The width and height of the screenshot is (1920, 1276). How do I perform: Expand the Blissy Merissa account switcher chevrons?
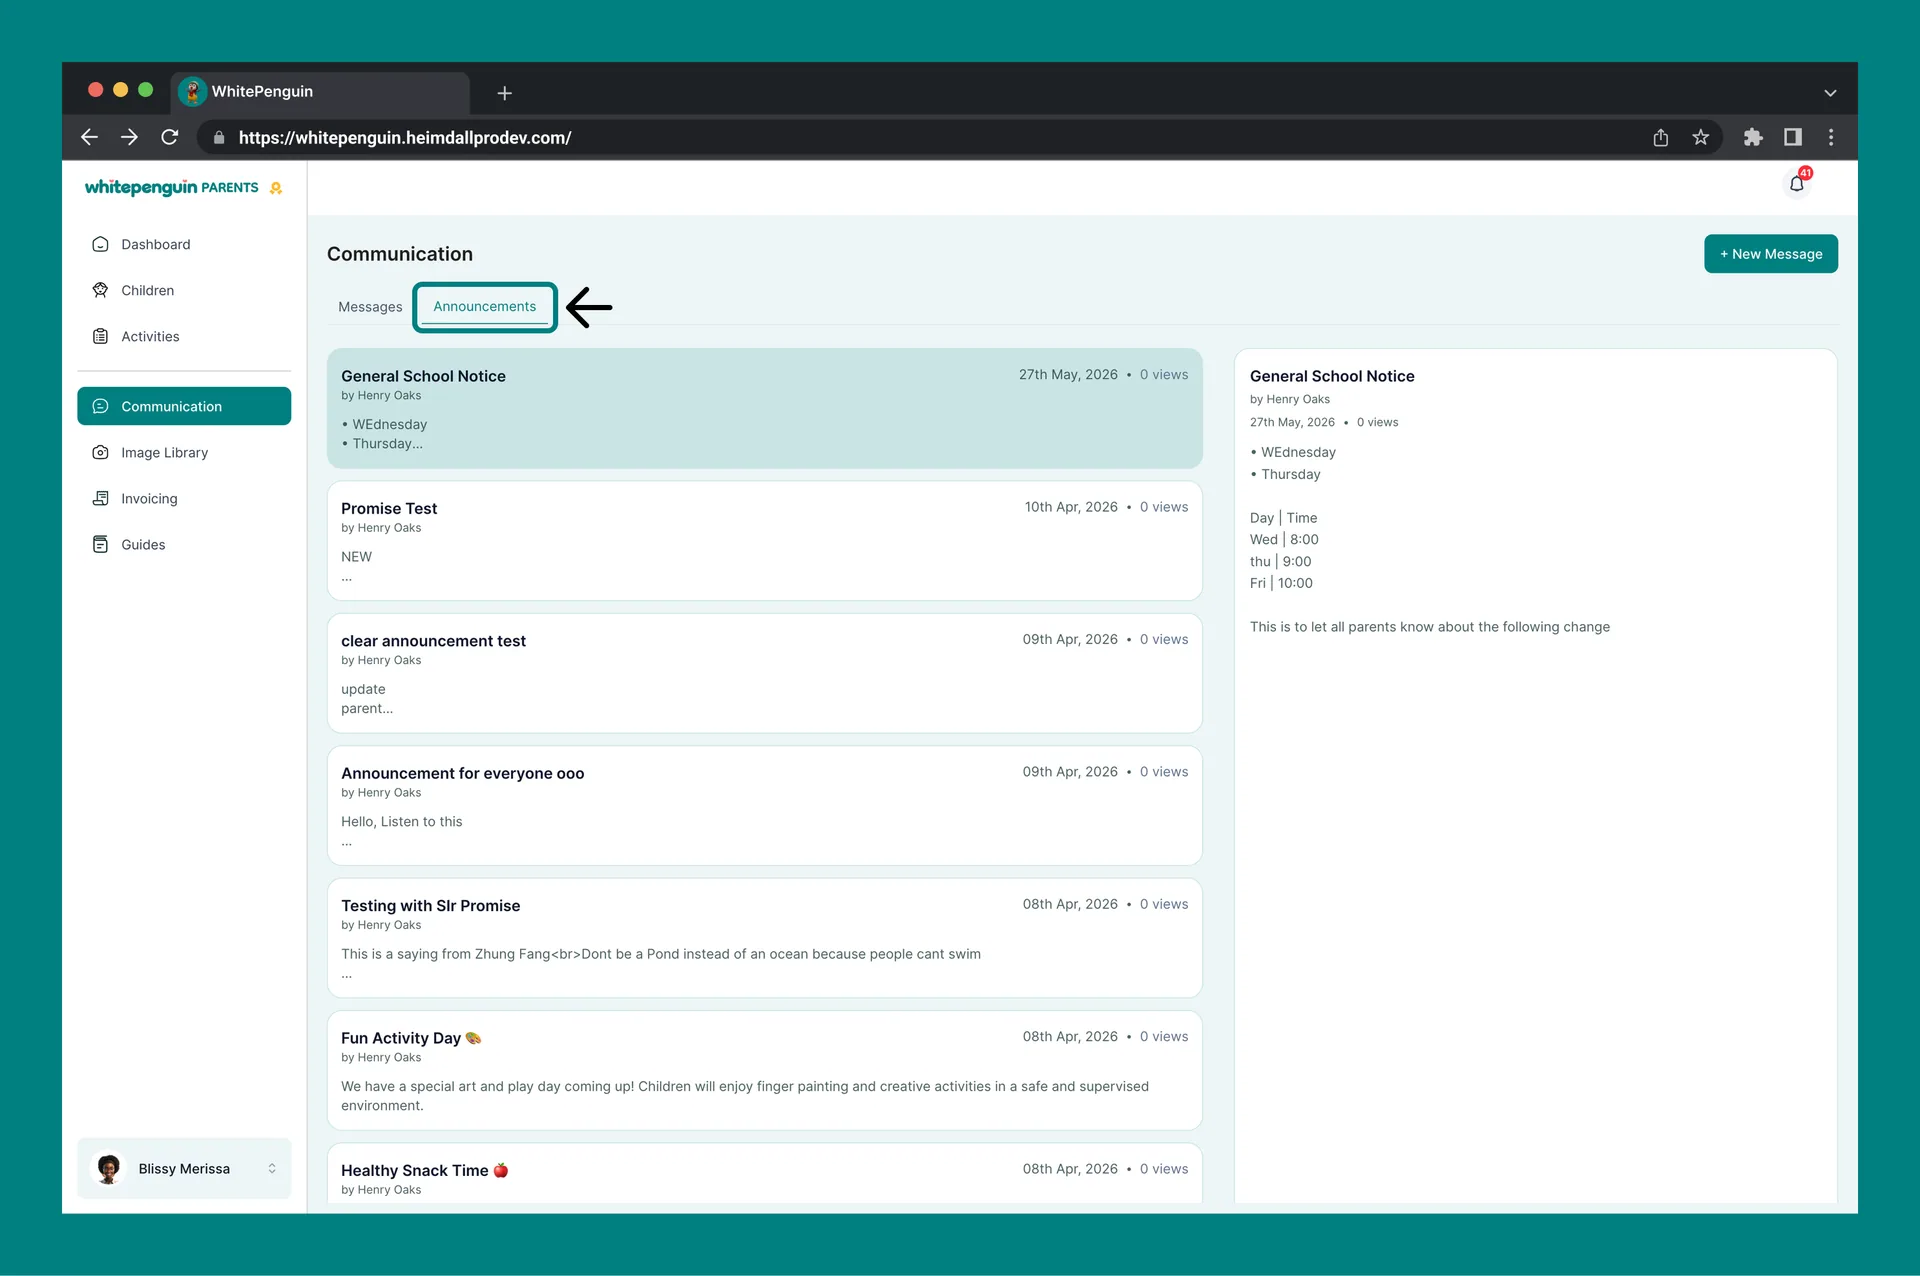tap(272, 1168)
